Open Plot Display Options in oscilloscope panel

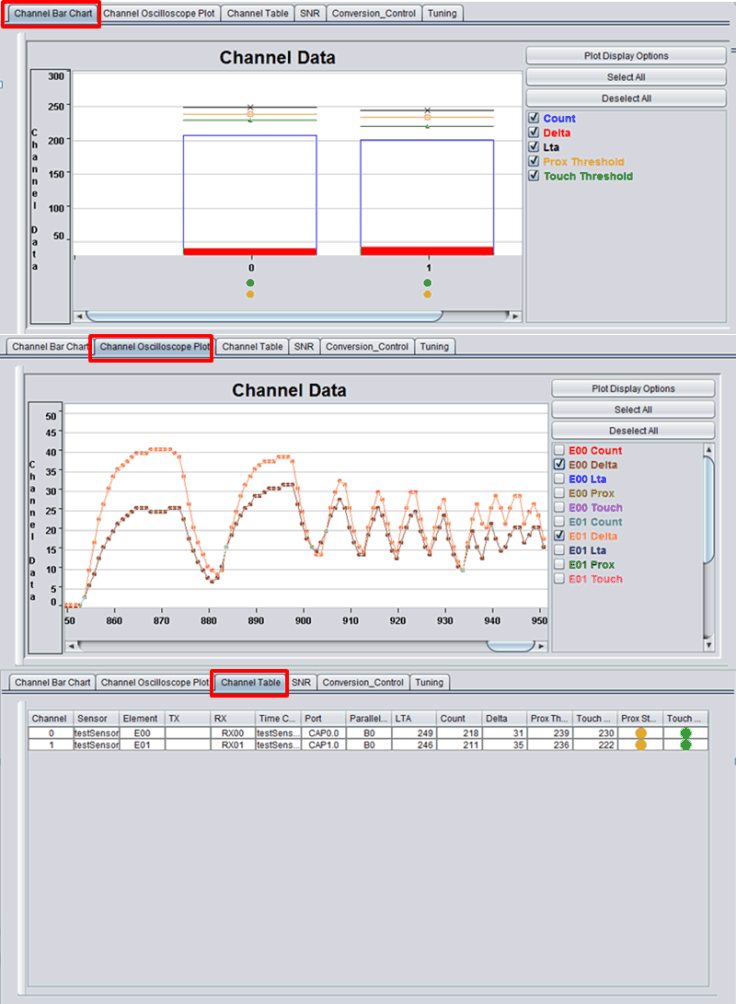(633, 389)
